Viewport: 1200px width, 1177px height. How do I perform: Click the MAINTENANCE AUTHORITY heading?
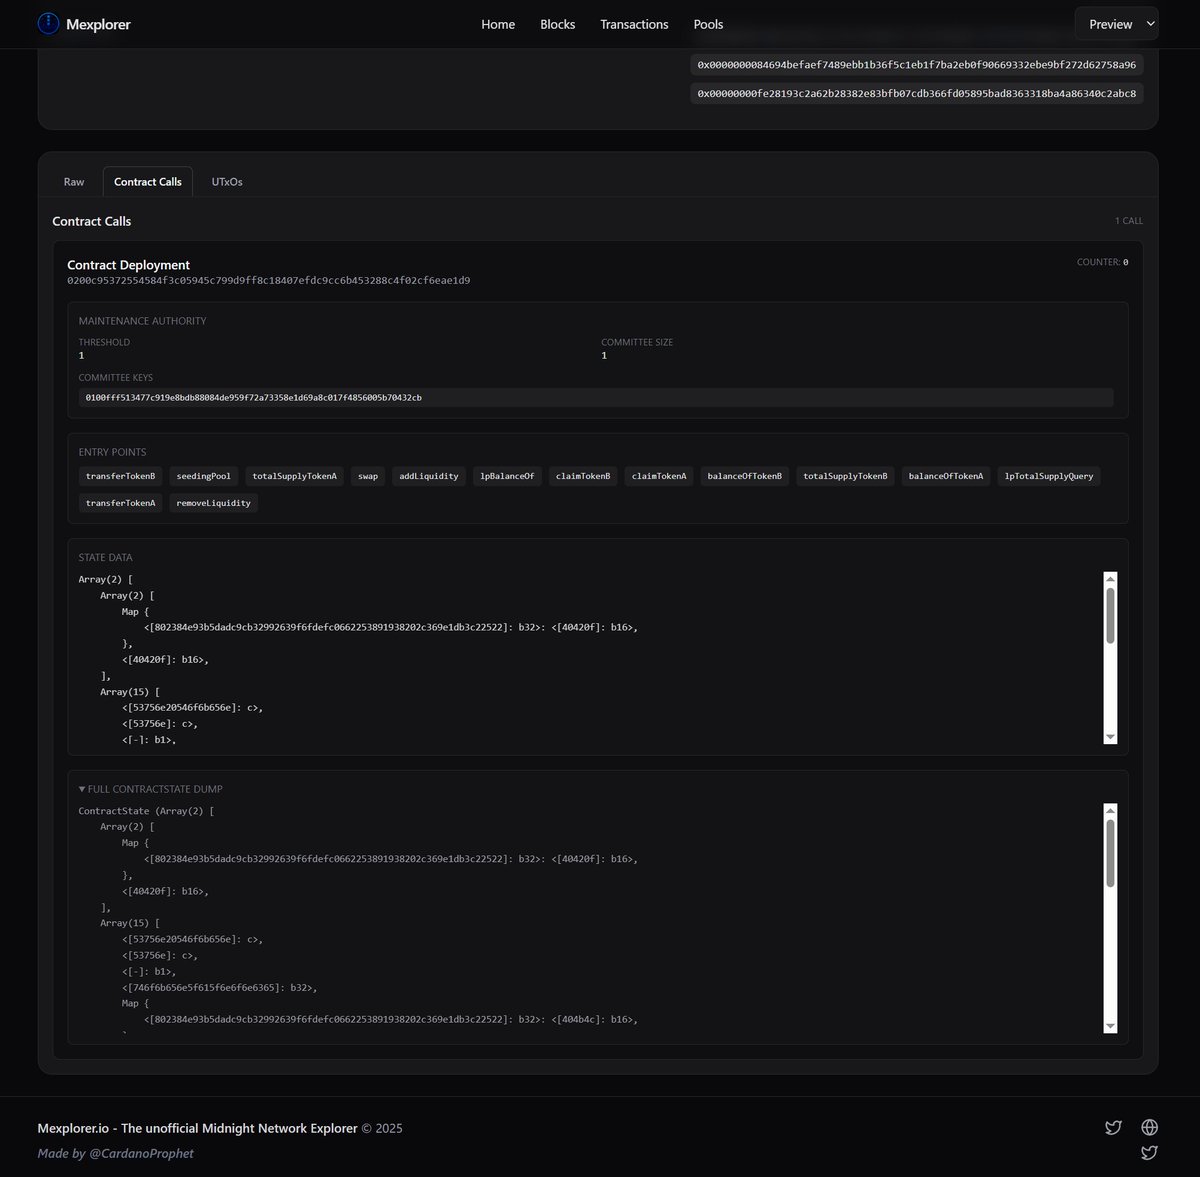click(142, 321)
